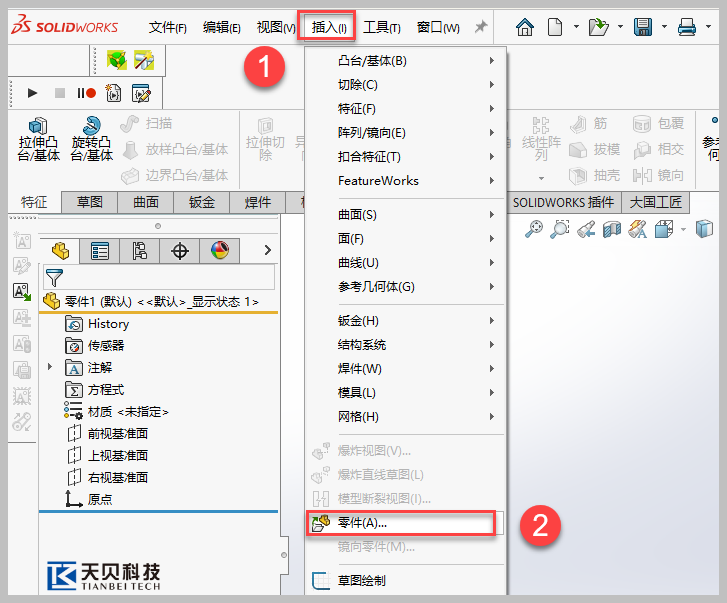
Task: Expand the 注解 (Annotations) tree node
Action: (x=50, y=367)
